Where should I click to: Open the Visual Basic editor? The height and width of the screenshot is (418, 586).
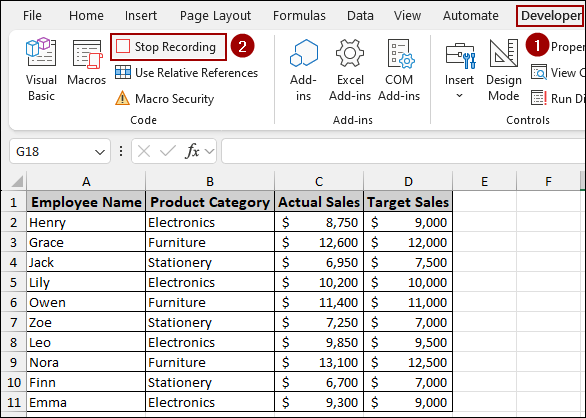(x=41, y=69)
